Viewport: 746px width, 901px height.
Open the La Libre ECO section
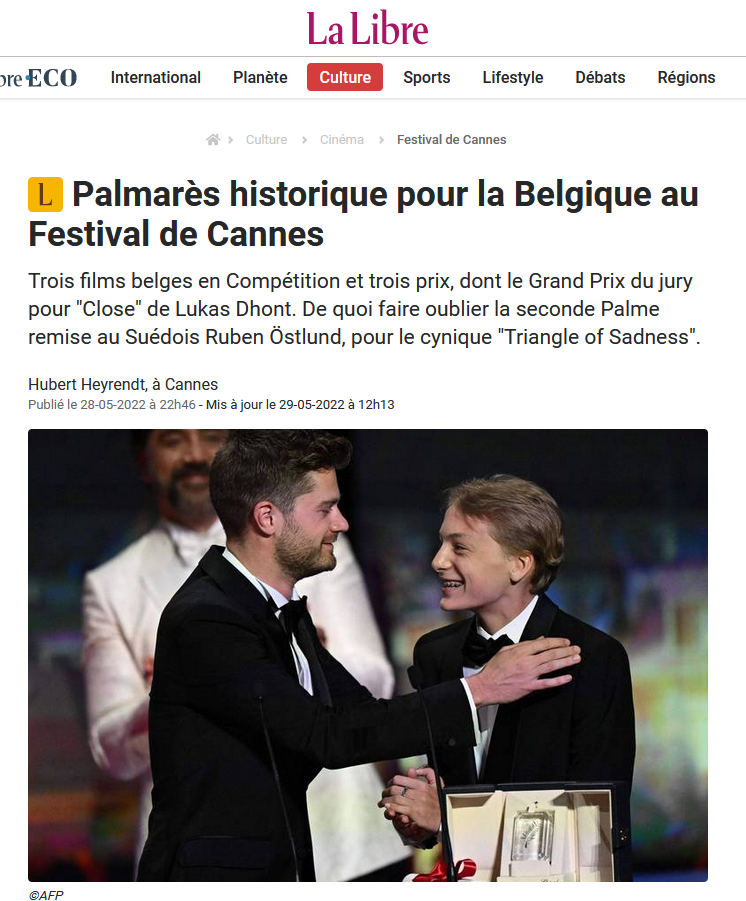coord(38,78)
